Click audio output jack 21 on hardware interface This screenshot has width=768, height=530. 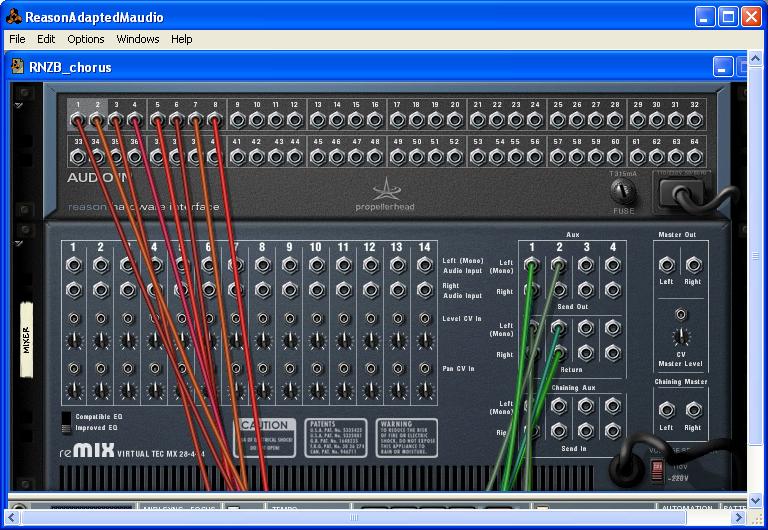(x=478, y=120)
